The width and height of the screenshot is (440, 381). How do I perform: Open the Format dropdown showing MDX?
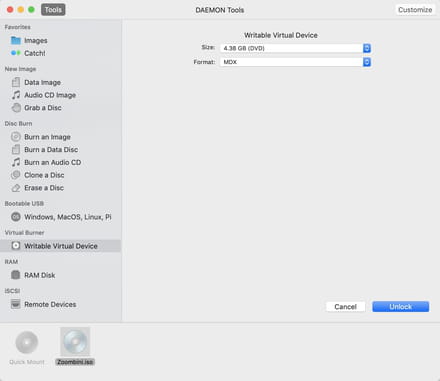(295, 62)
